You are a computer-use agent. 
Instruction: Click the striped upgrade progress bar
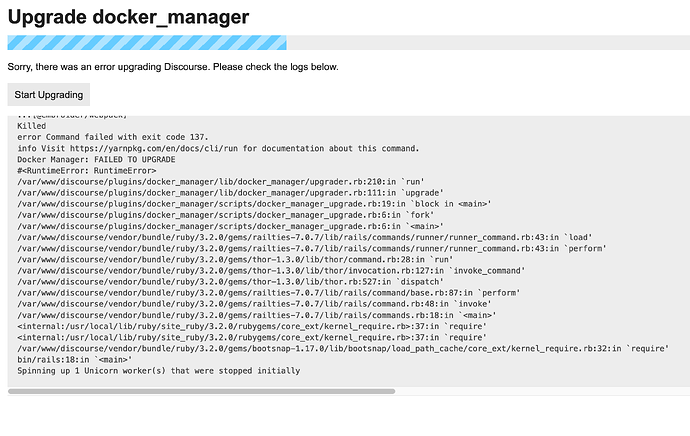[147, 43]
